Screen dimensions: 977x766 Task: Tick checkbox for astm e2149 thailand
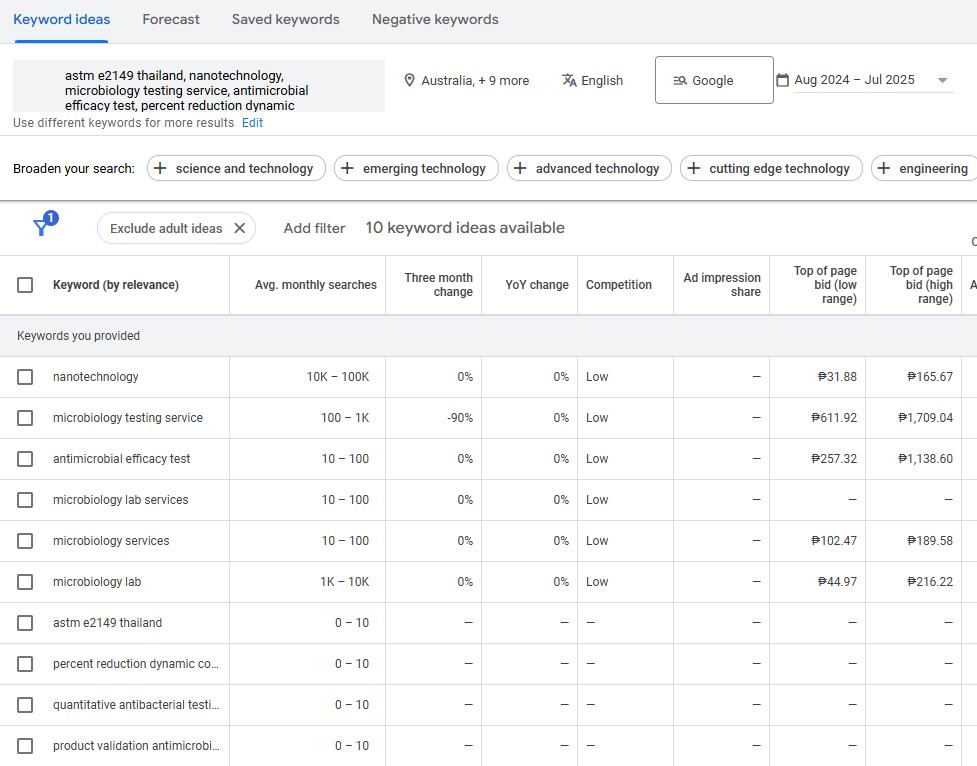coord(25,623)
